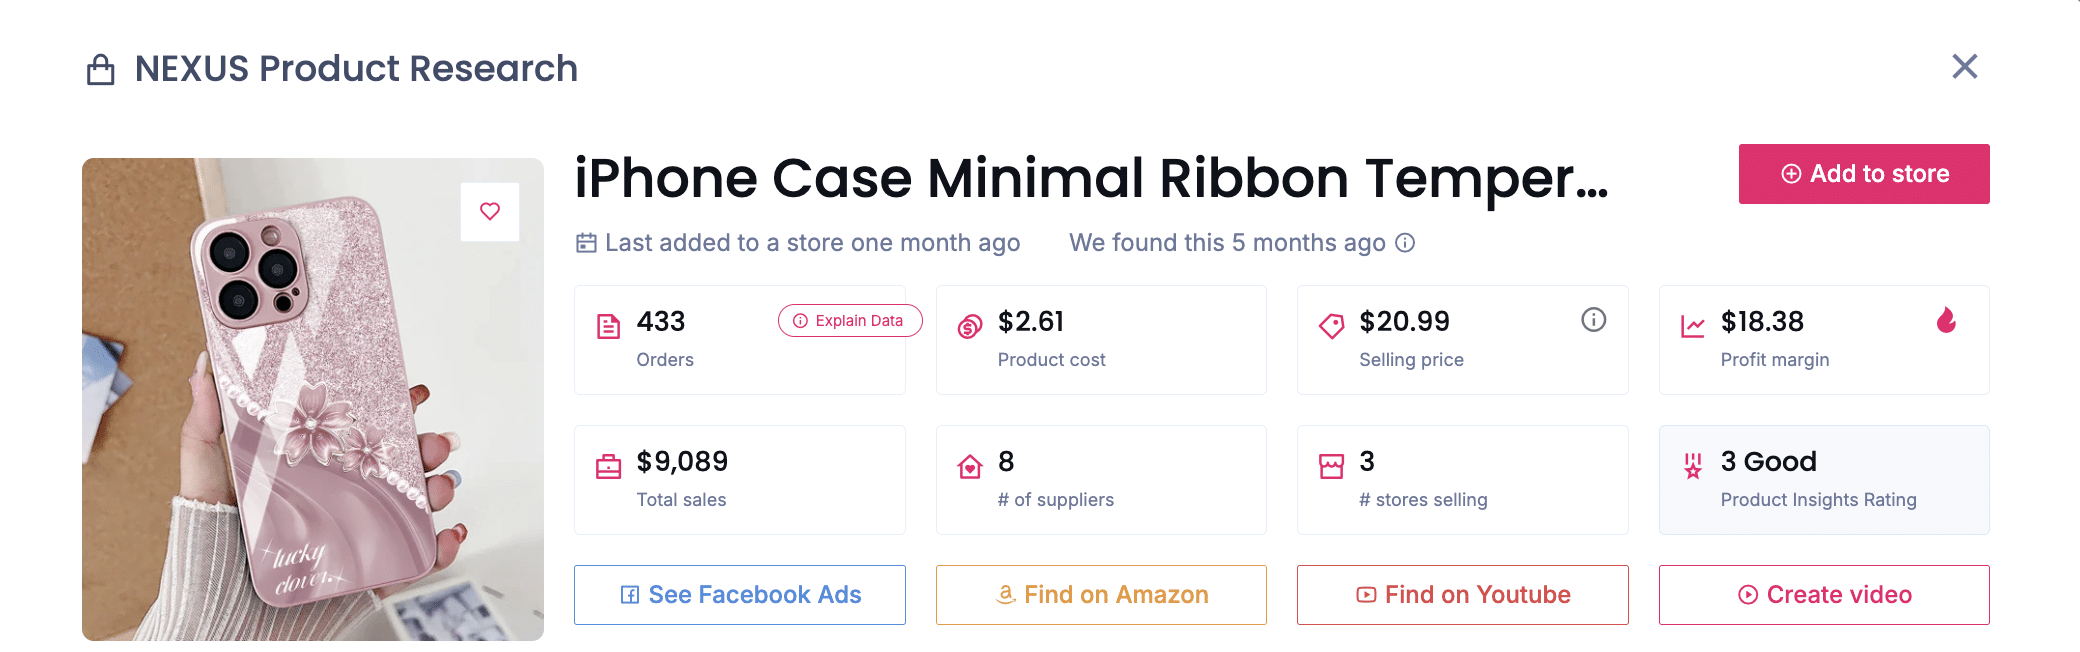Viewport: 2080px width, 652px height.
Task: Click the Total sales briefcase icon
Action: (608, 467)
